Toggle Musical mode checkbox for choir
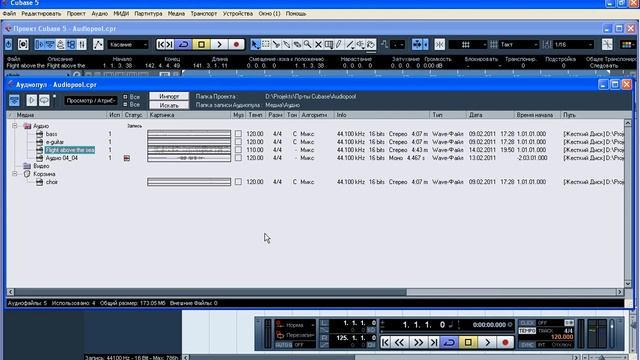Viewport: 640px width, 360px height. point(238,182)
